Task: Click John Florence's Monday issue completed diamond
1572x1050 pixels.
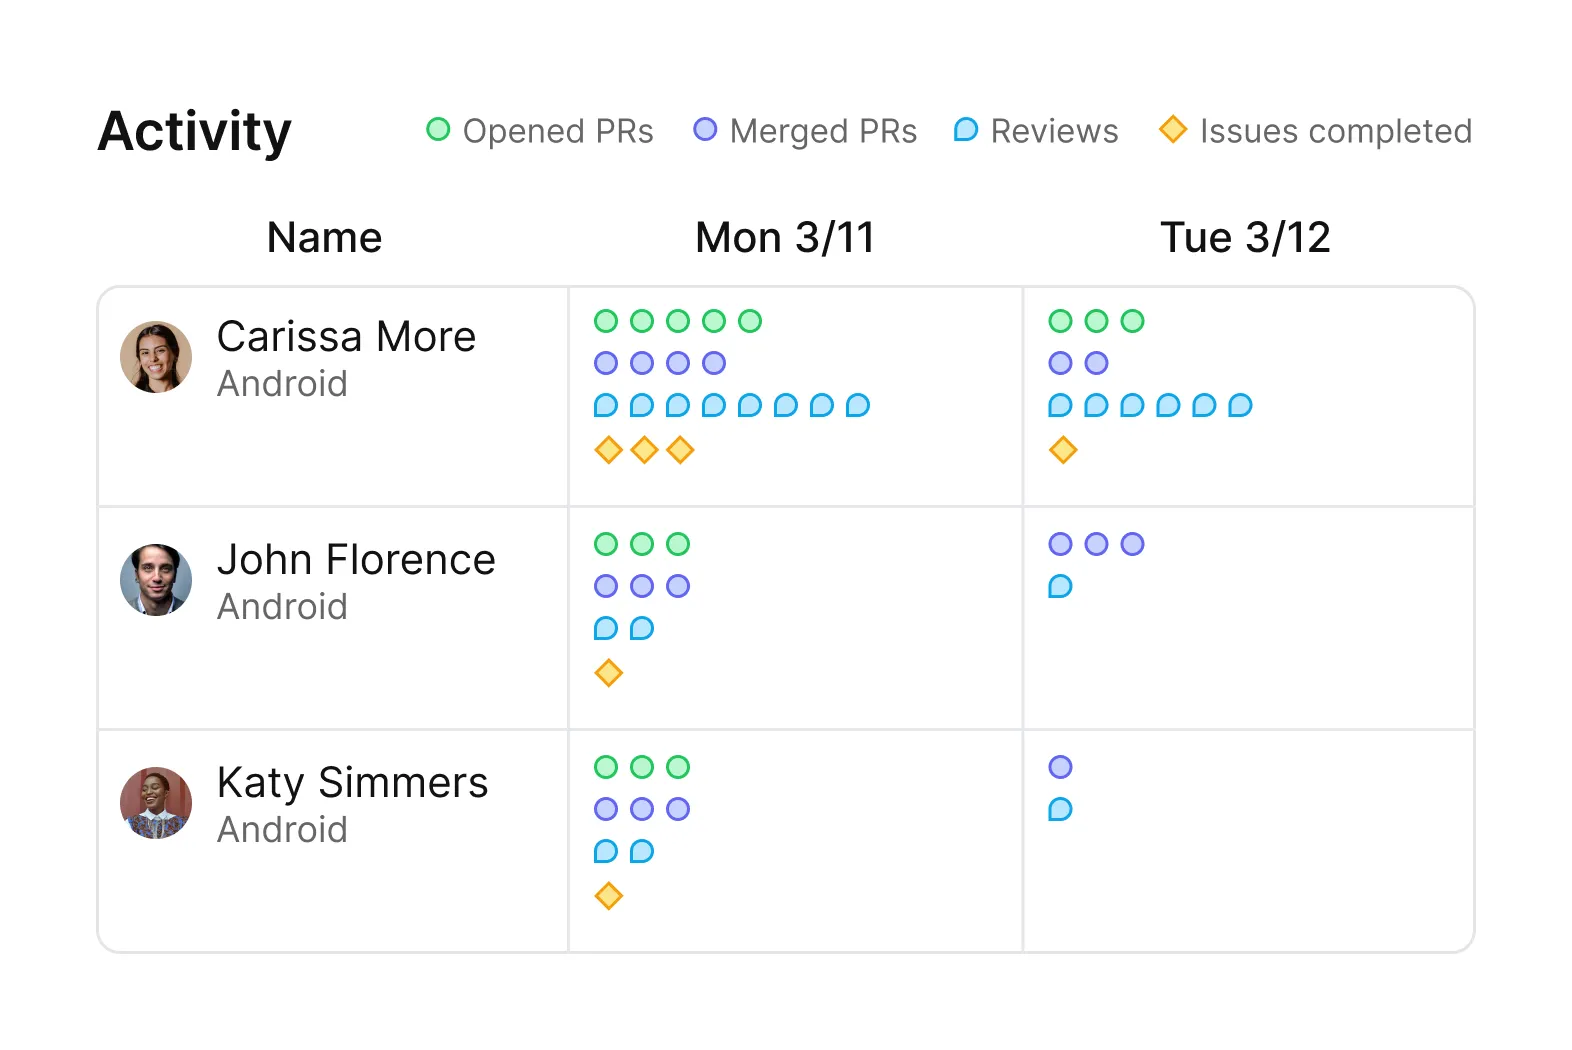Action: pos(609,673)
